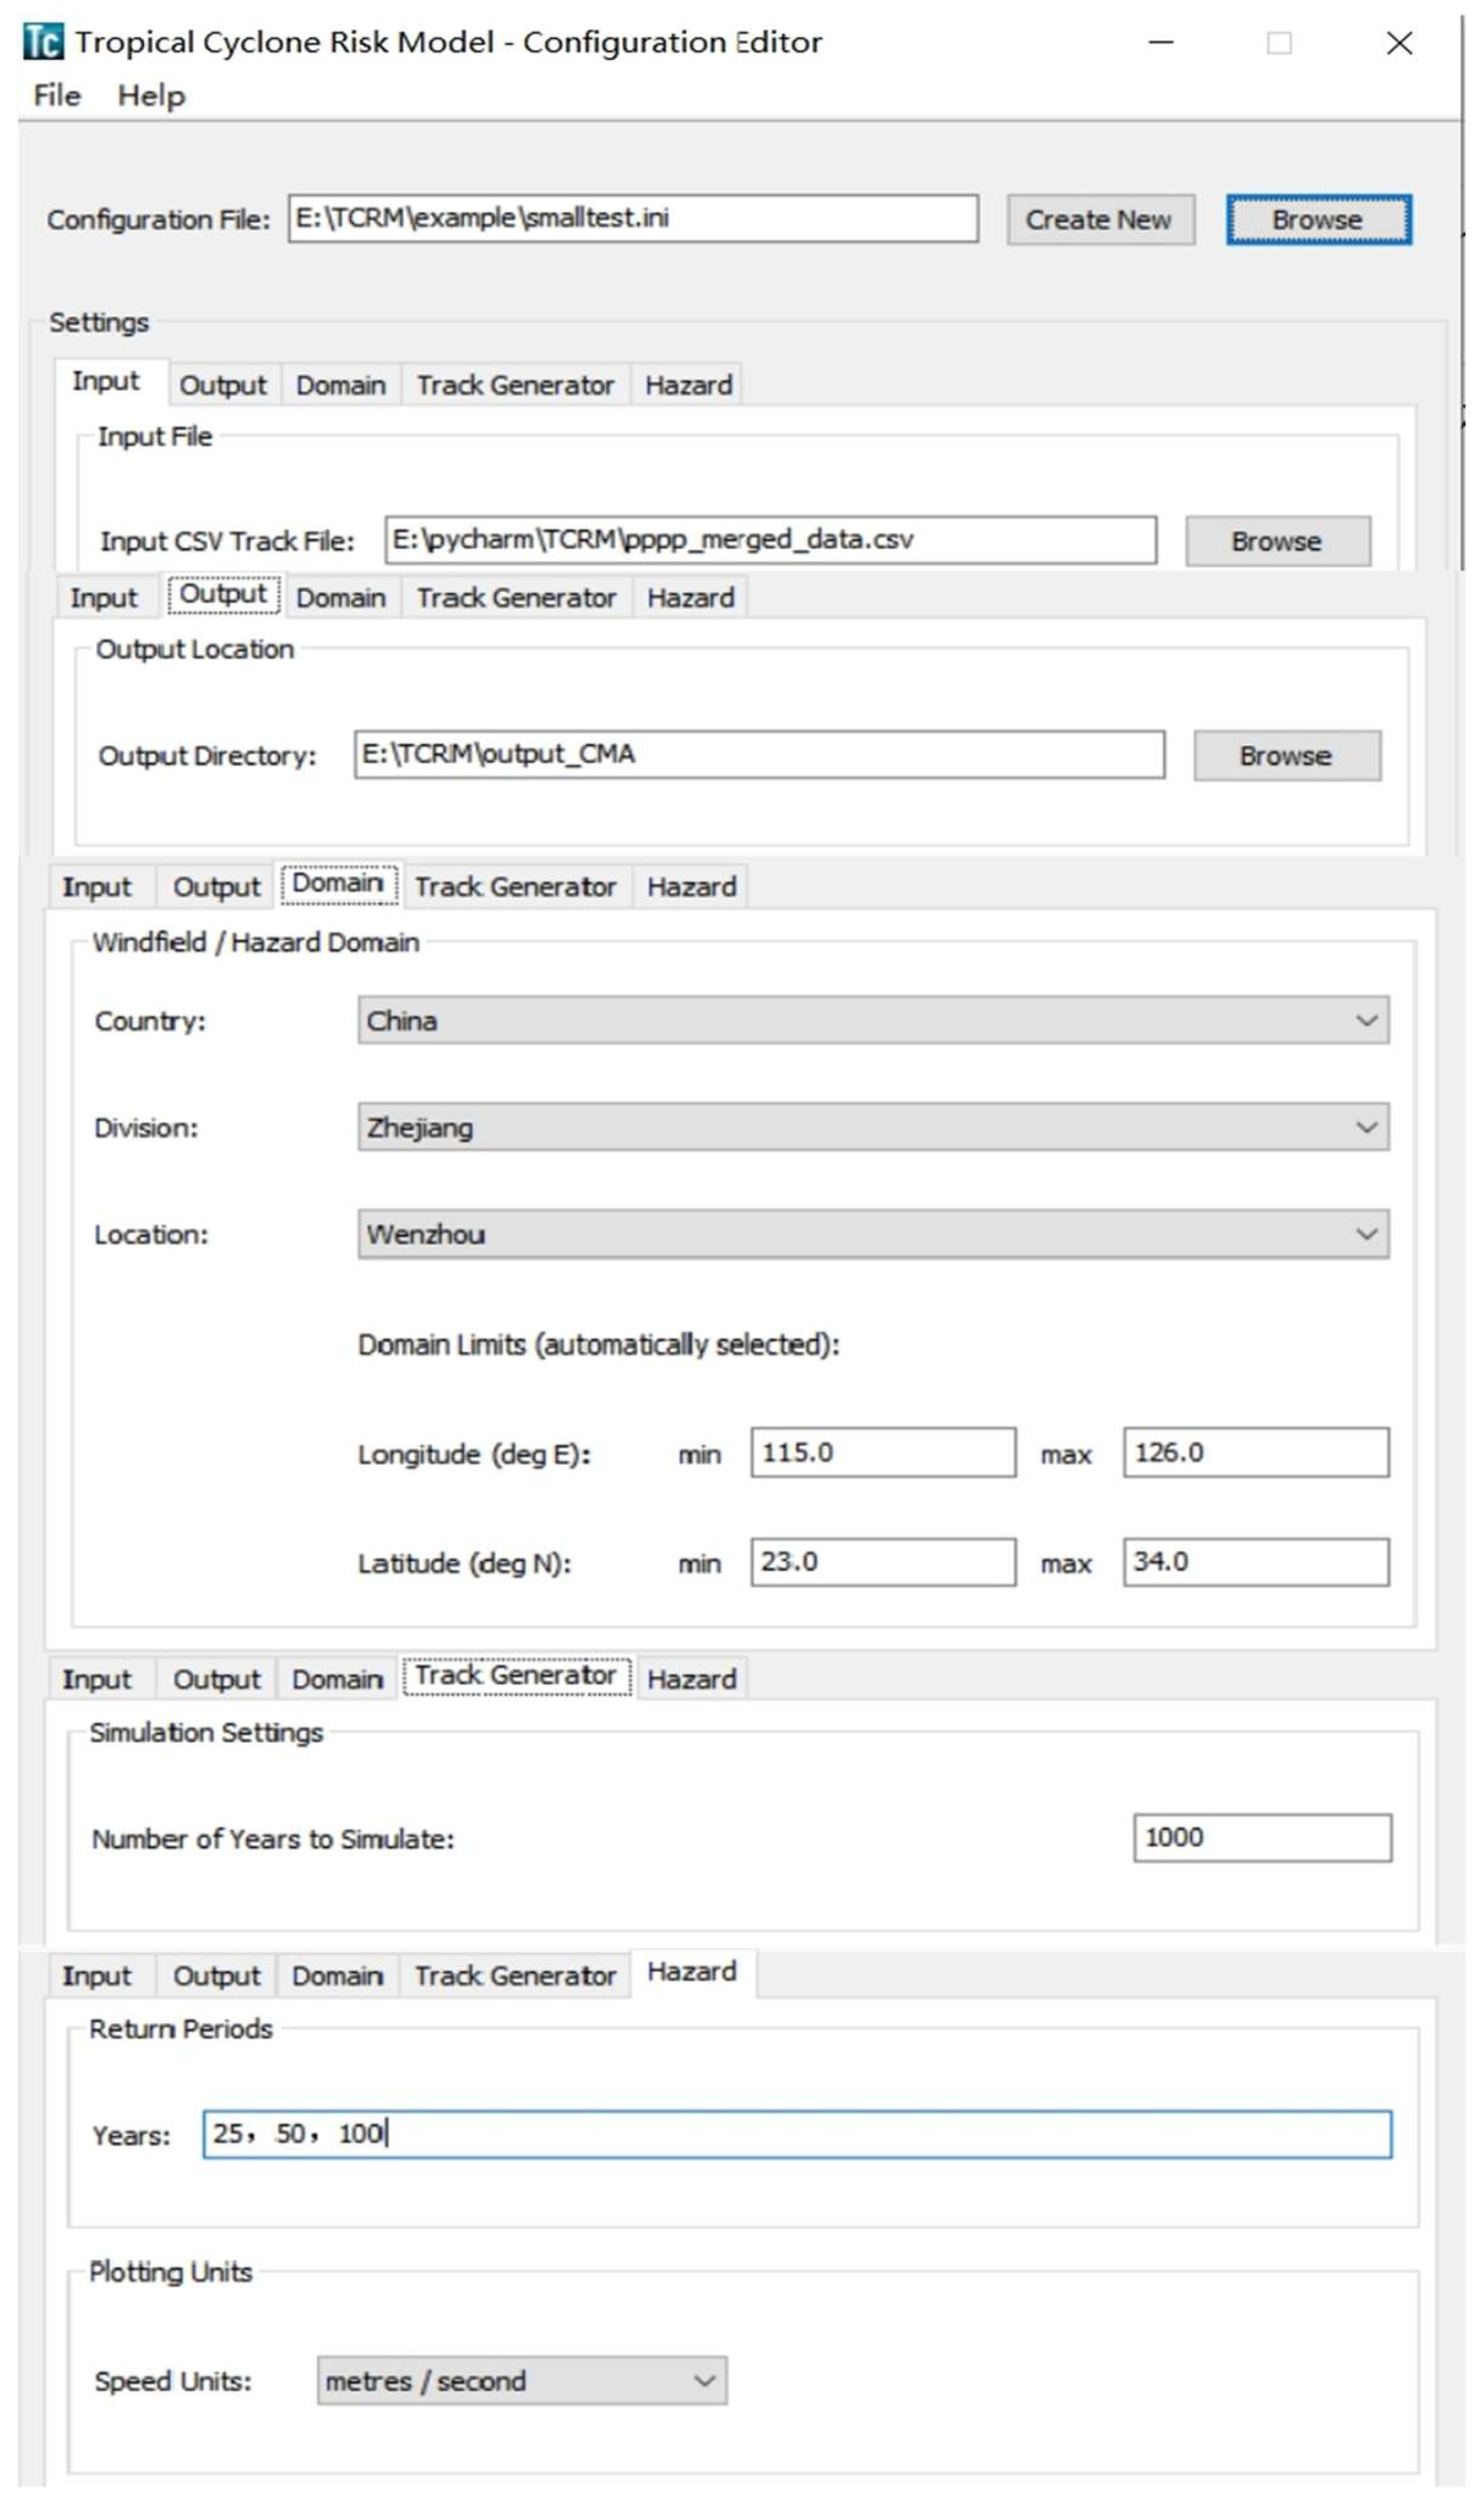
Task: Open the Division dropdown showing Zhejiang
Action: click(873, 1127)
